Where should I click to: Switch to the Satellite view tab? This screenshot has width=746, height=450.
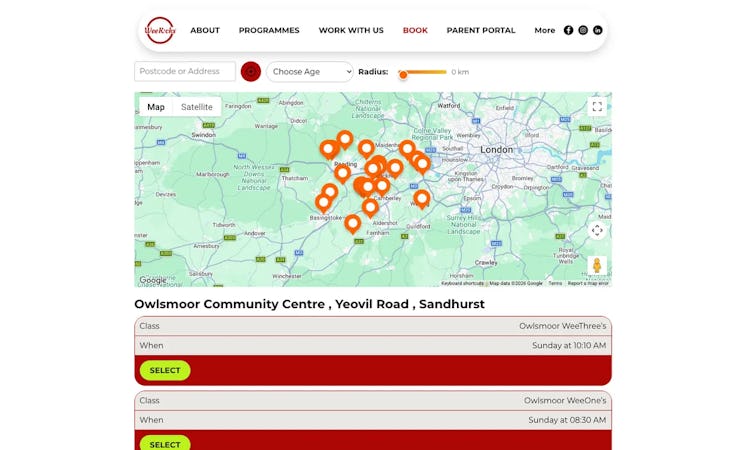pos(196,107)
